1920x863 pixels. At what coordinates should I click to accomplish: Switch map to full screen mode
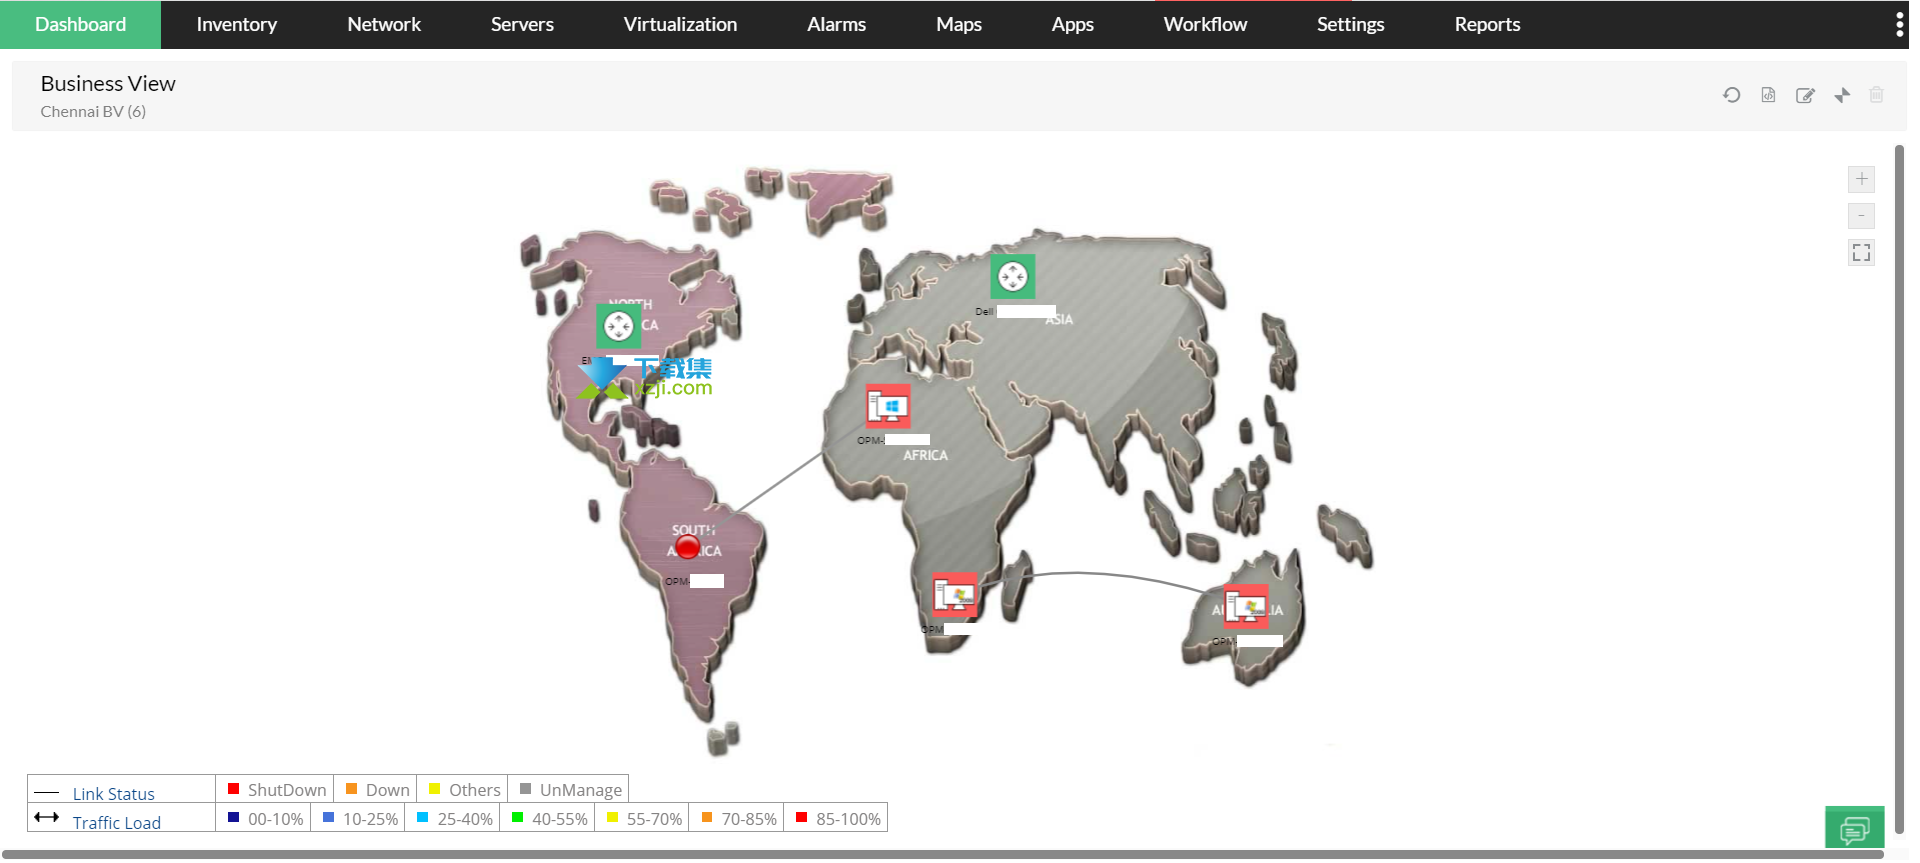click(1861, 253)
